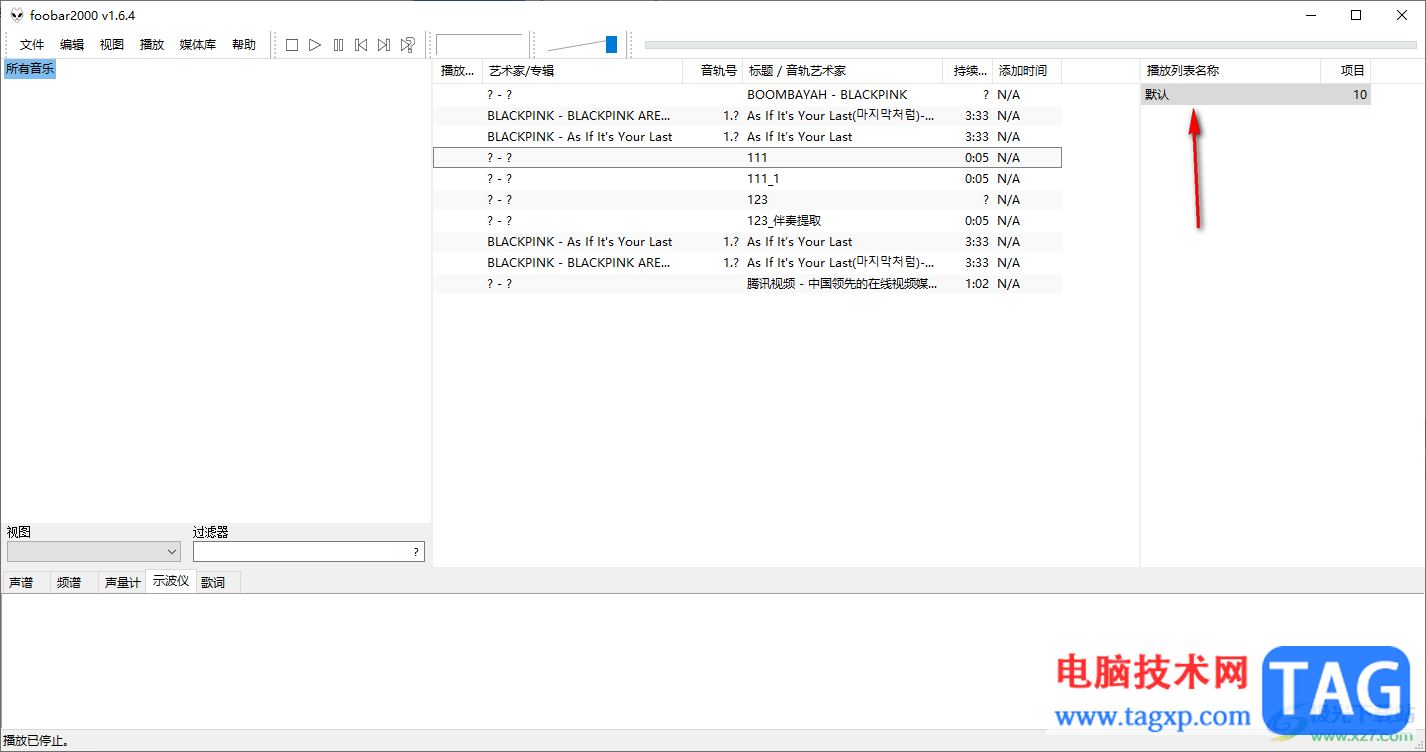
Task: Open the 视图 menu
Action: 112,45
